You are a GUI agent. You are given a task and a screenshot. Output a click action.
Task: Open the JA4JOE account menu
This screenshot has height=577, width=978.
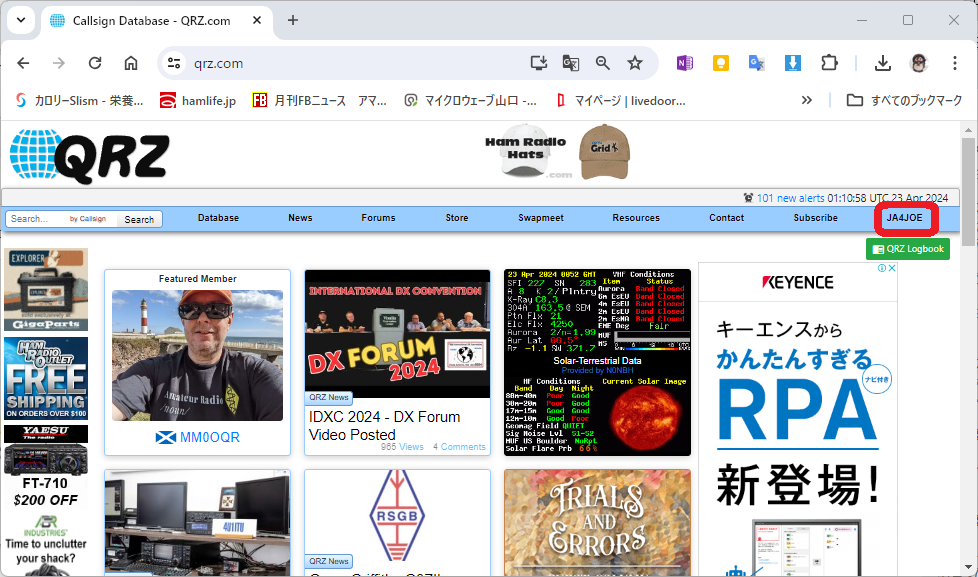[904, 218]
